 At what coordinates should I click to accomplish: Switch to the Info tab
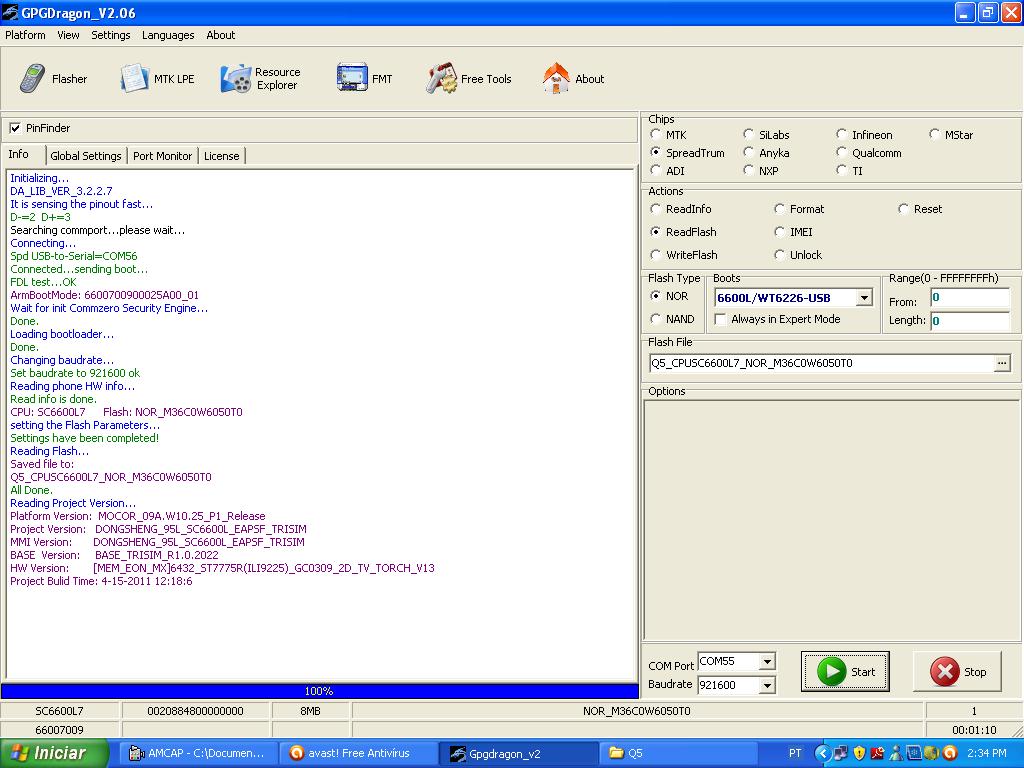18,154
